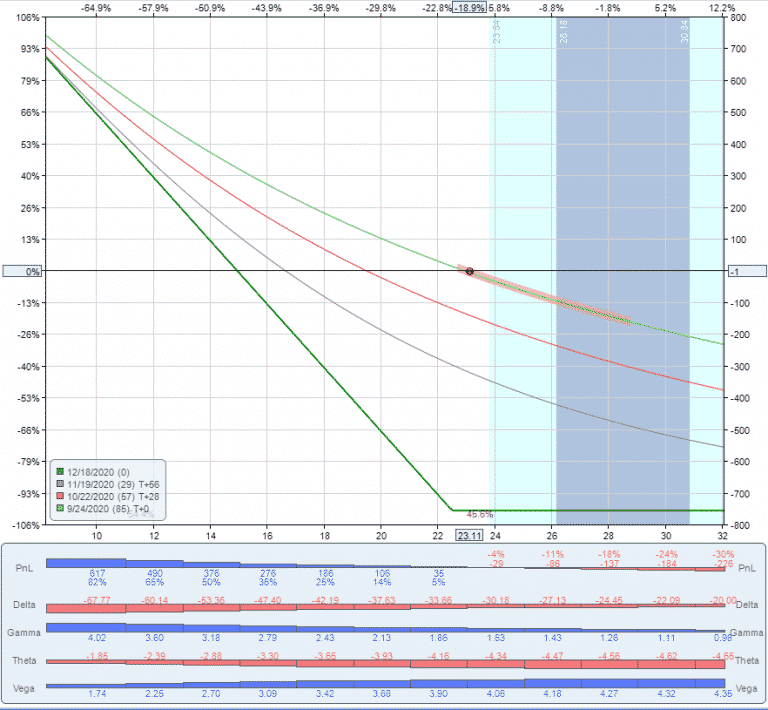Click the gray 11/19/2020 legend swatch
Image resolution: width=768 pixels, height=710 pixels.
(60, 482)
